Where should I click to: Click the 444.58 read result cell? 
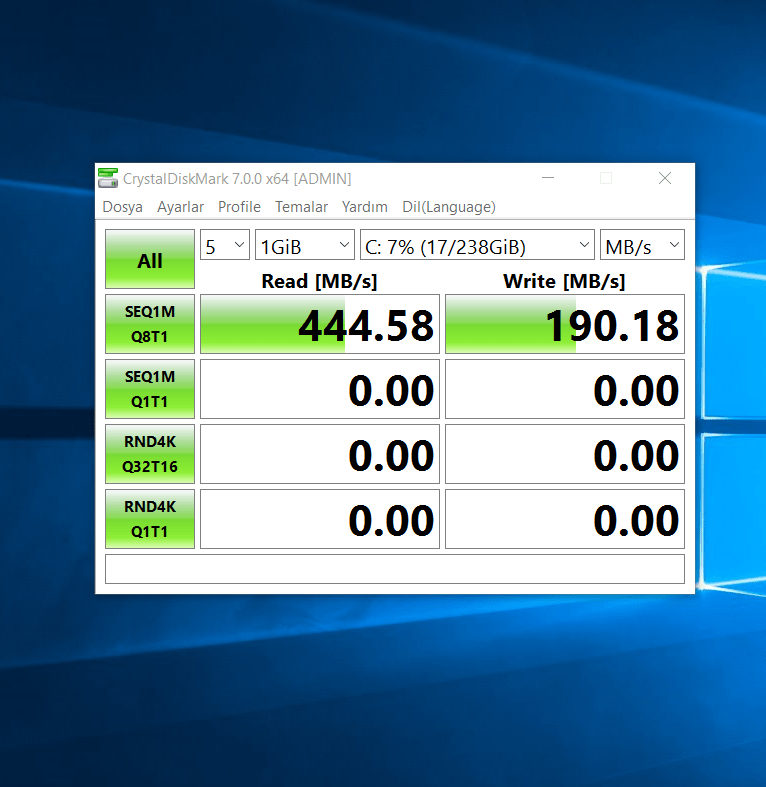click(320, 324)
